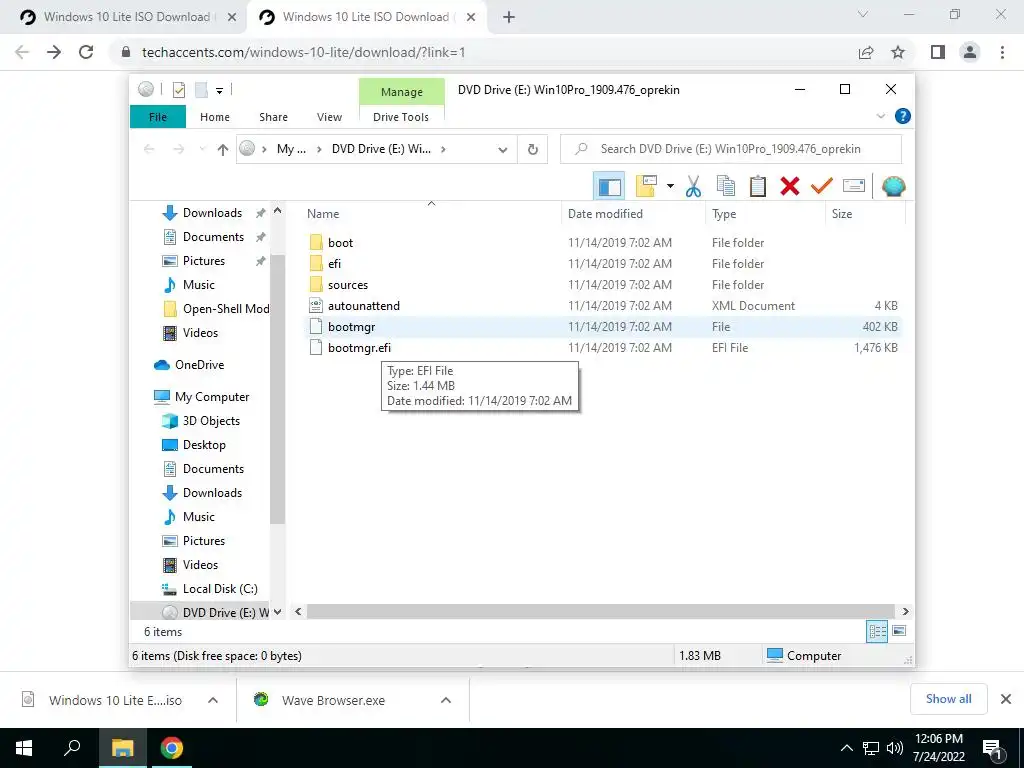Screen dimensions: 1024x768
Task: Click the red X Delete icon
Action: 790,186
